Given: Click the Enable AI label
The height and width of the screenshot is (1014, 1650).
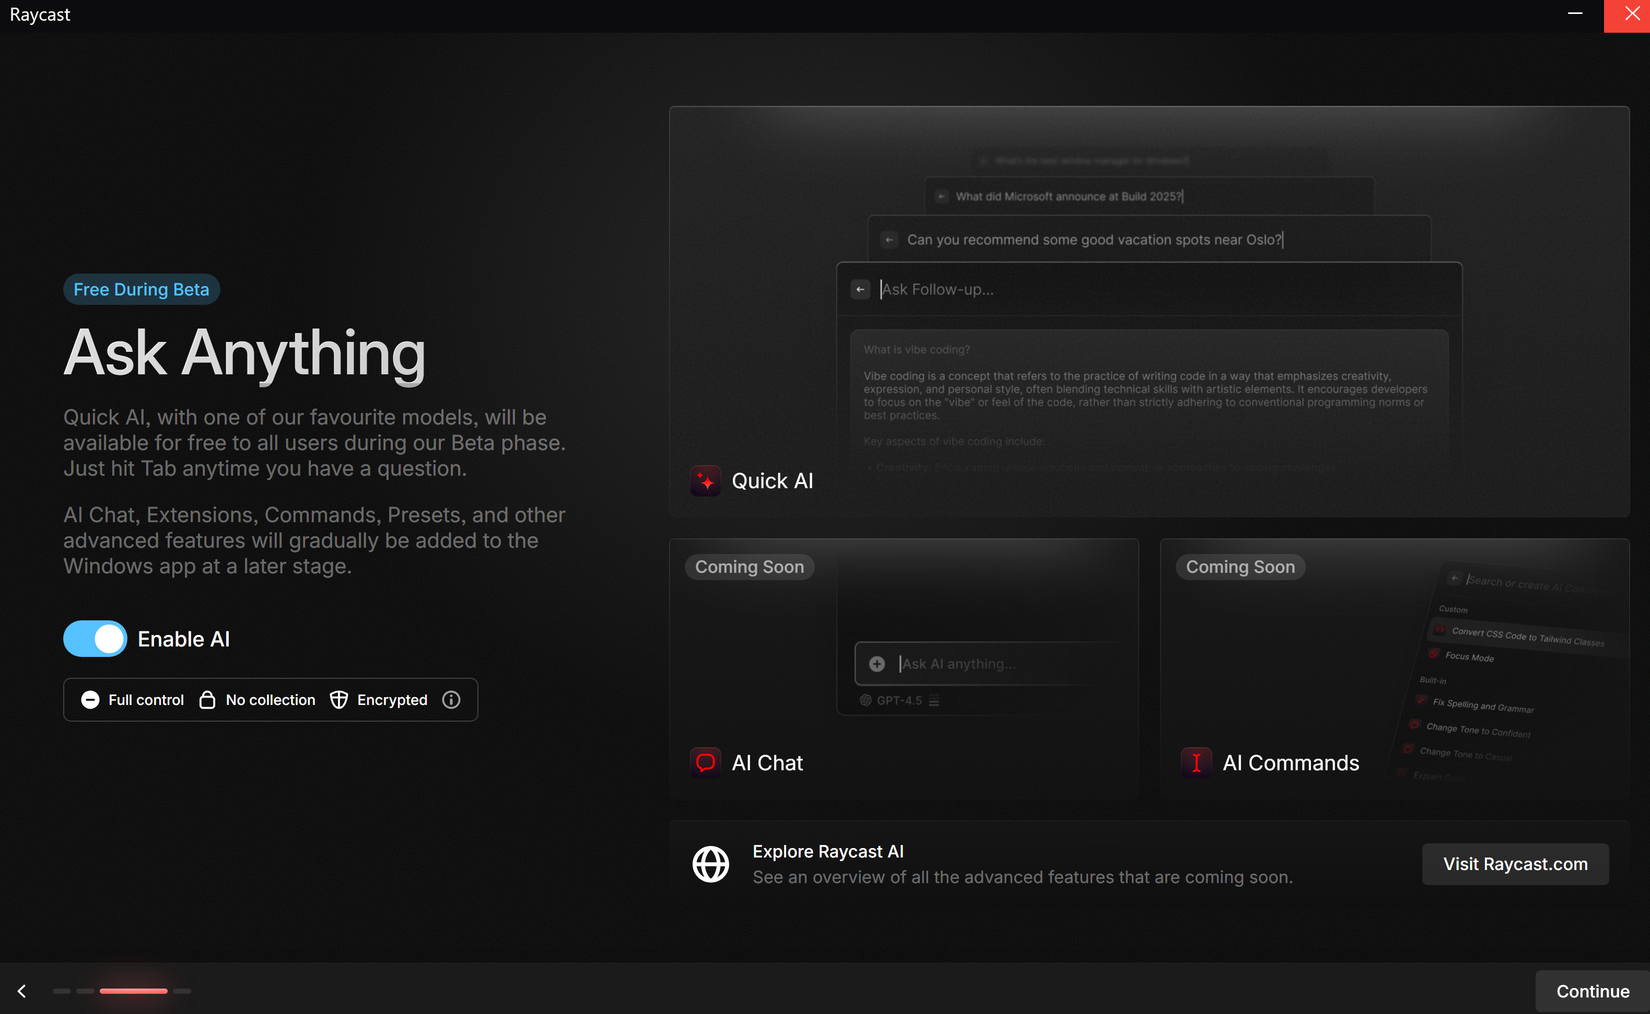Looking at the screenshot, I should coord(184,639).
